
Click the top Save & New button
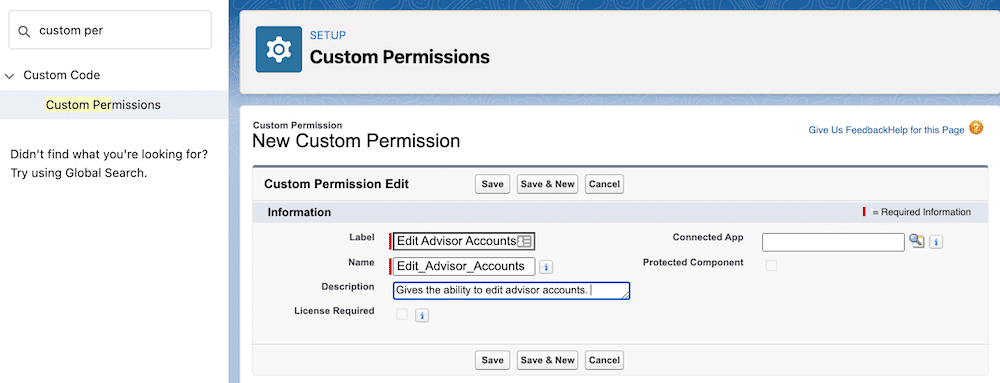(x=547, y=184)
